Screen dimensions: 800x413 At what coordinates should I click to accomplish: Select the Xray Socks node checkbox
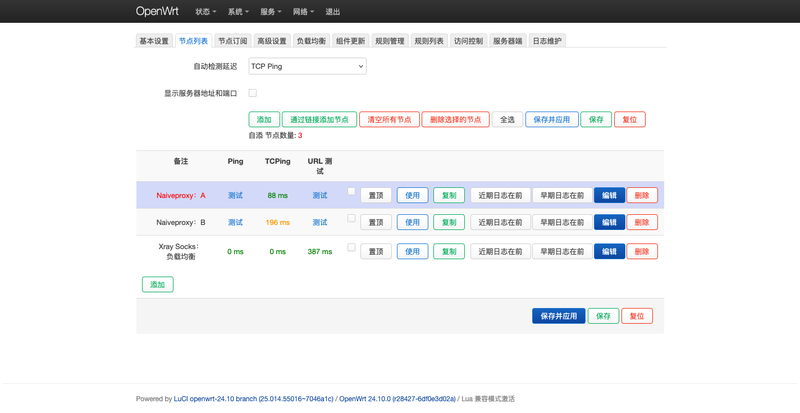pos(351,247)
